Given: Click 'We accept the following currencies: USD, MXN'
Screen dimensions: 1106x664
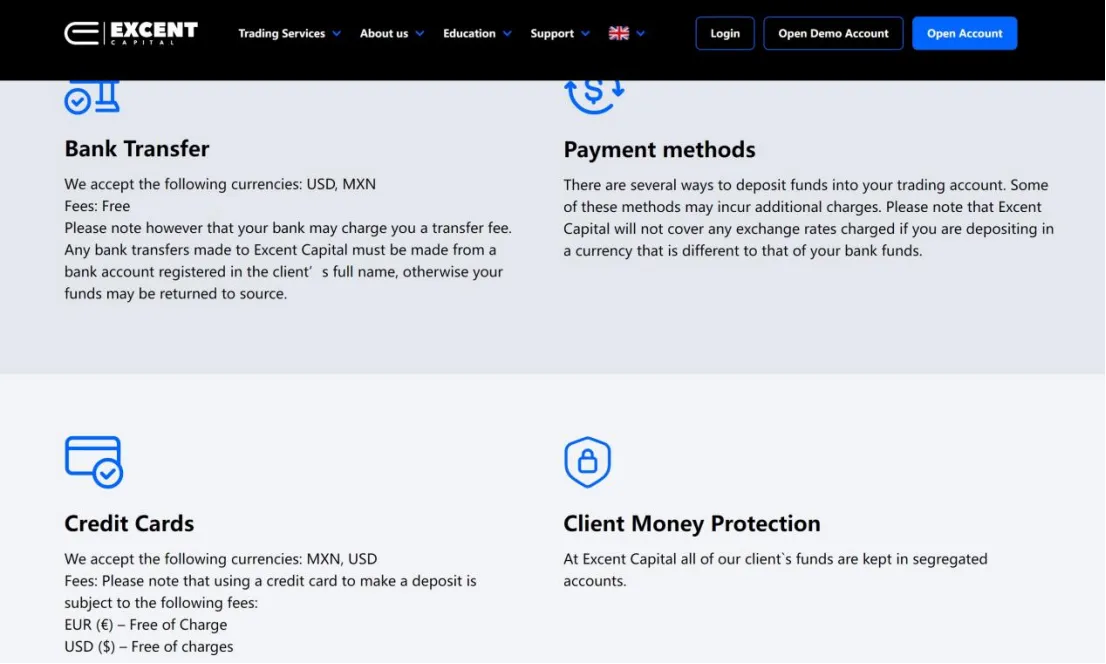Looking at the screenshot, I should click(220, 184).
